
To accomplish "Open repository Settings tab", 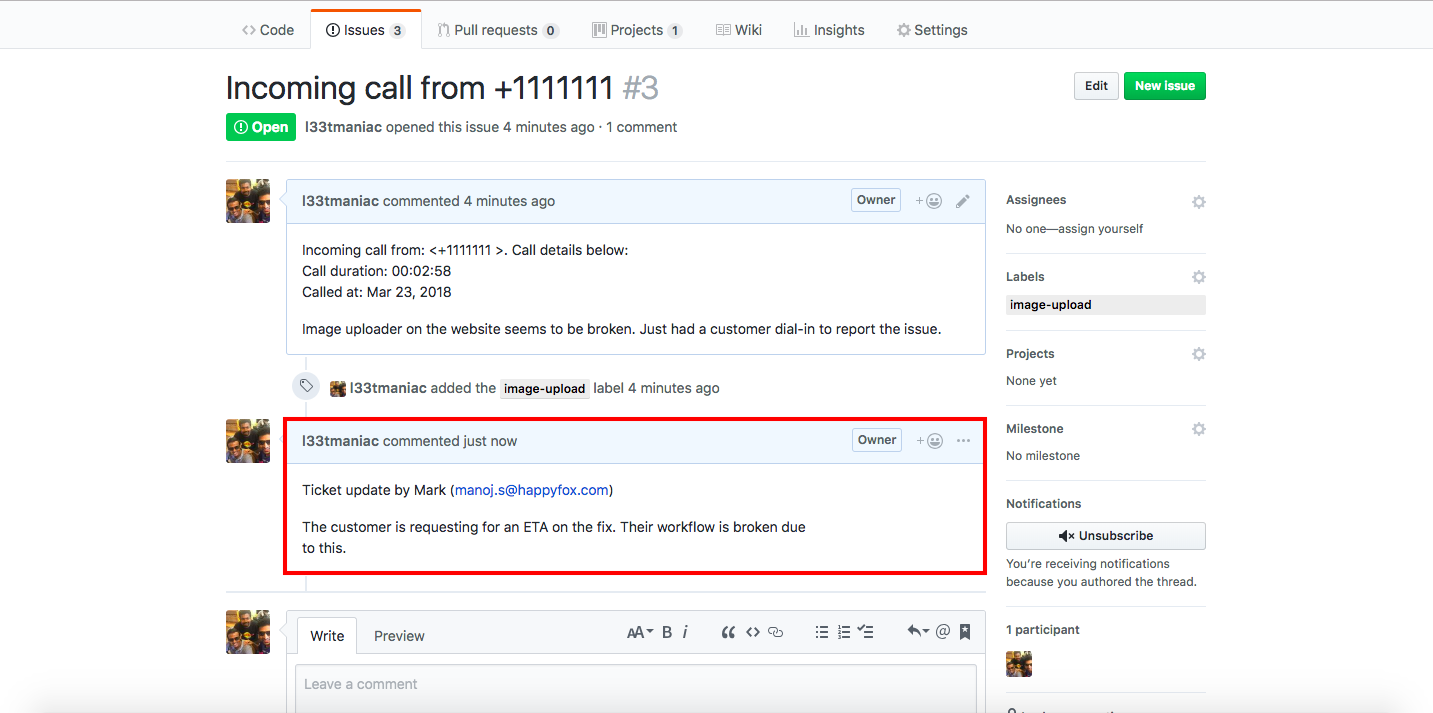I will pos(932,30).
